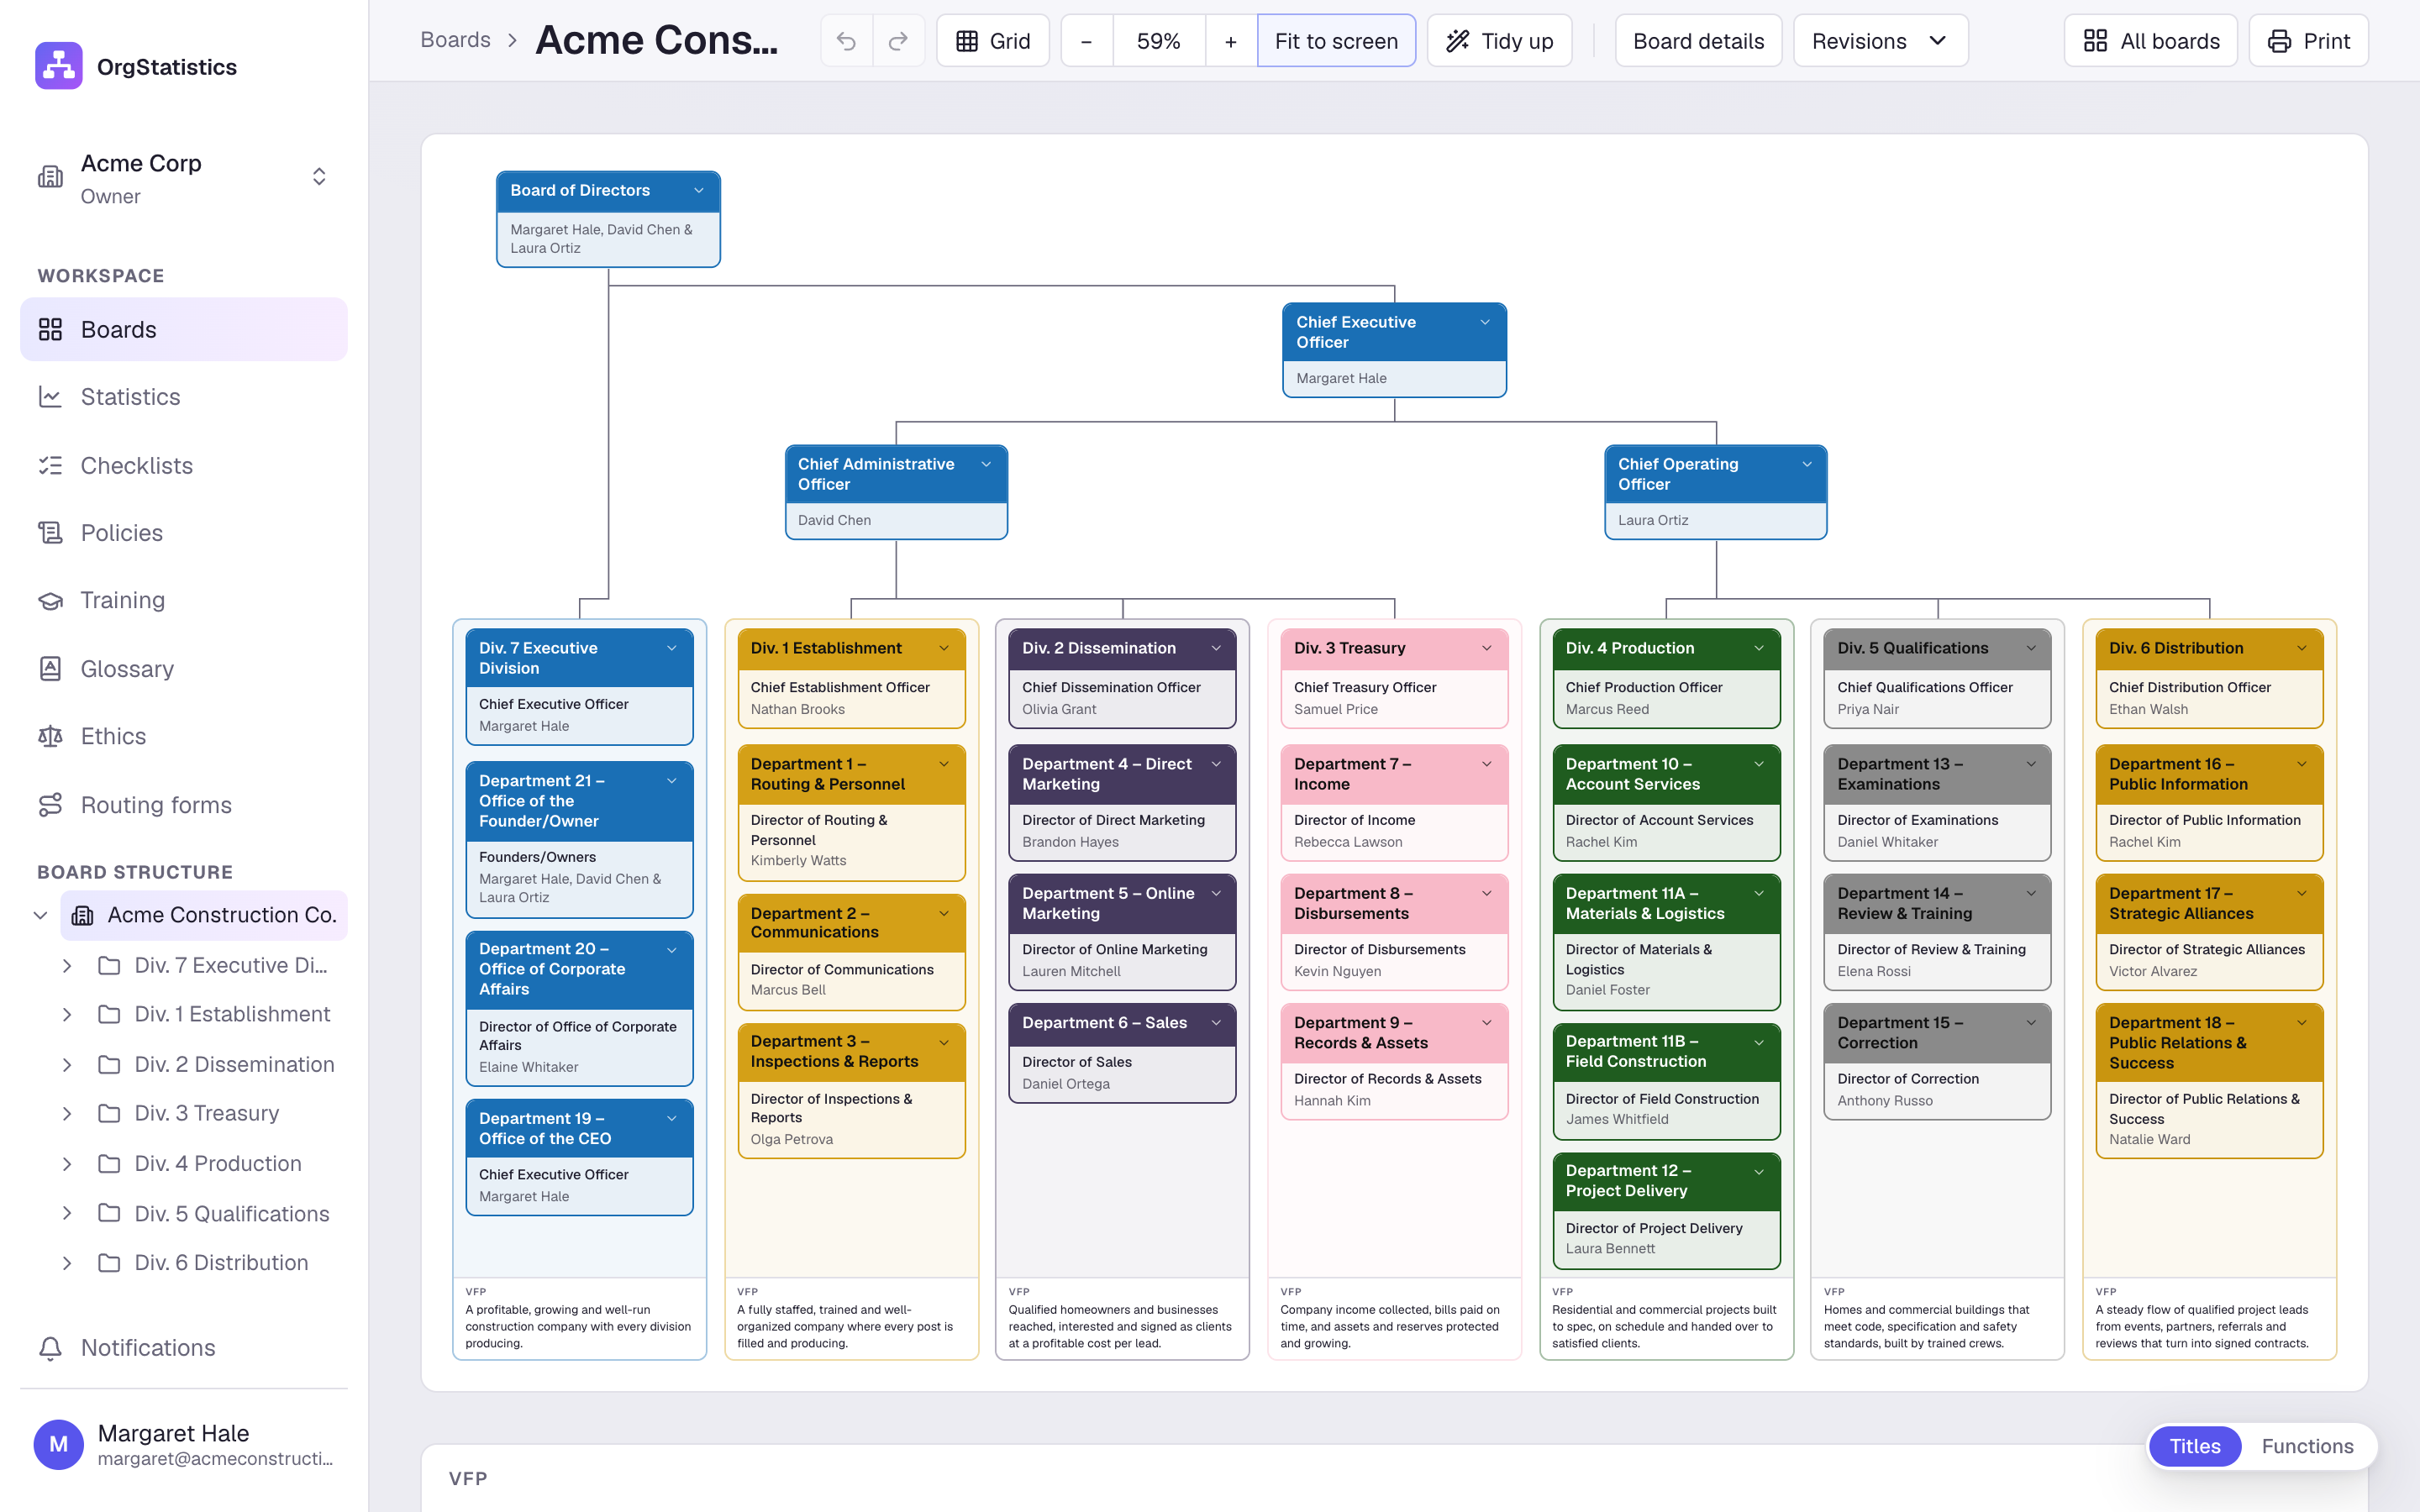
Task: Open the Acme Corp workspace switcher
Action: pyautogui.click(x=184, y=178)
